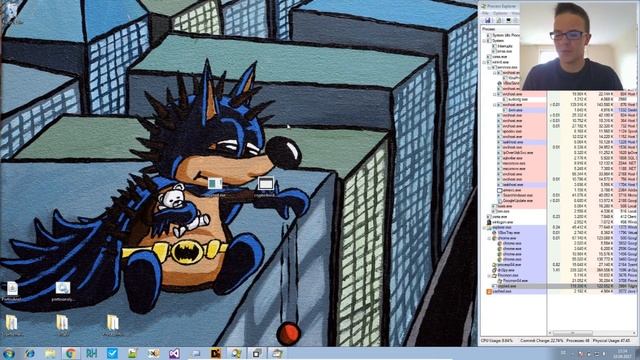Select the VBoxTray.exe process icon
Screen dimensions: 640x360
pyautogui.click(x=494, y=233)
